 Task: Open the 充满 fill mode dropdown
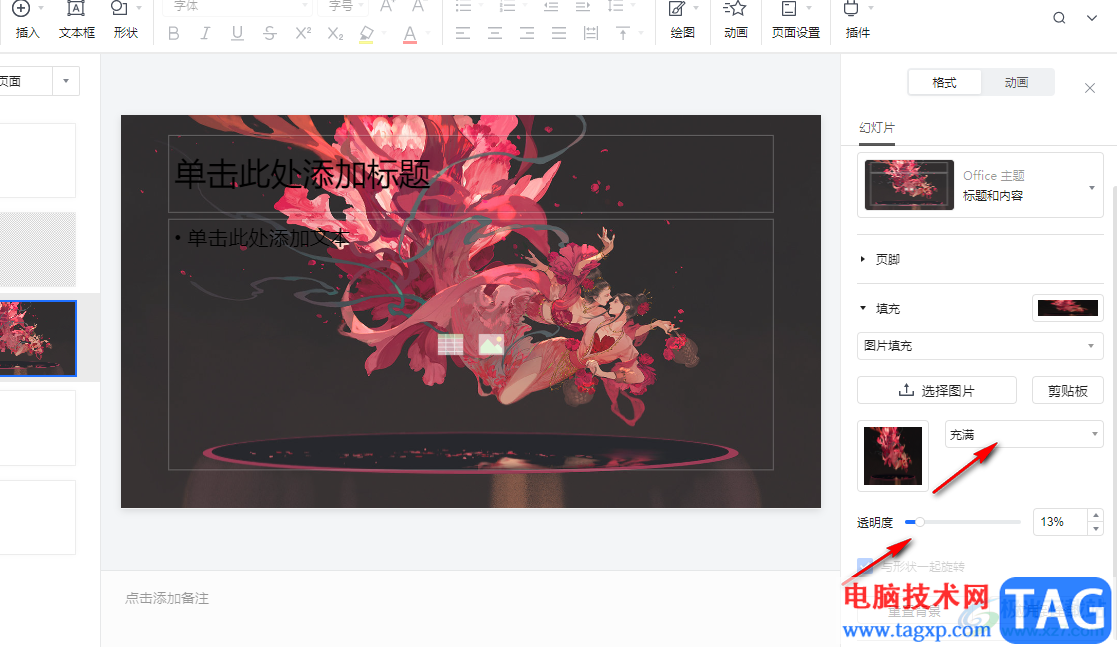[x=1023, y=434]
